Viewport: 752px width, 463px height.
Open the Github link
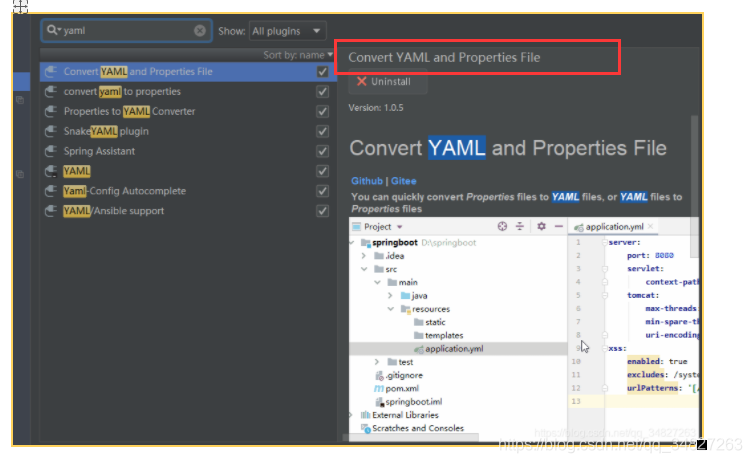pyautogui.click(x=367, y=181)
